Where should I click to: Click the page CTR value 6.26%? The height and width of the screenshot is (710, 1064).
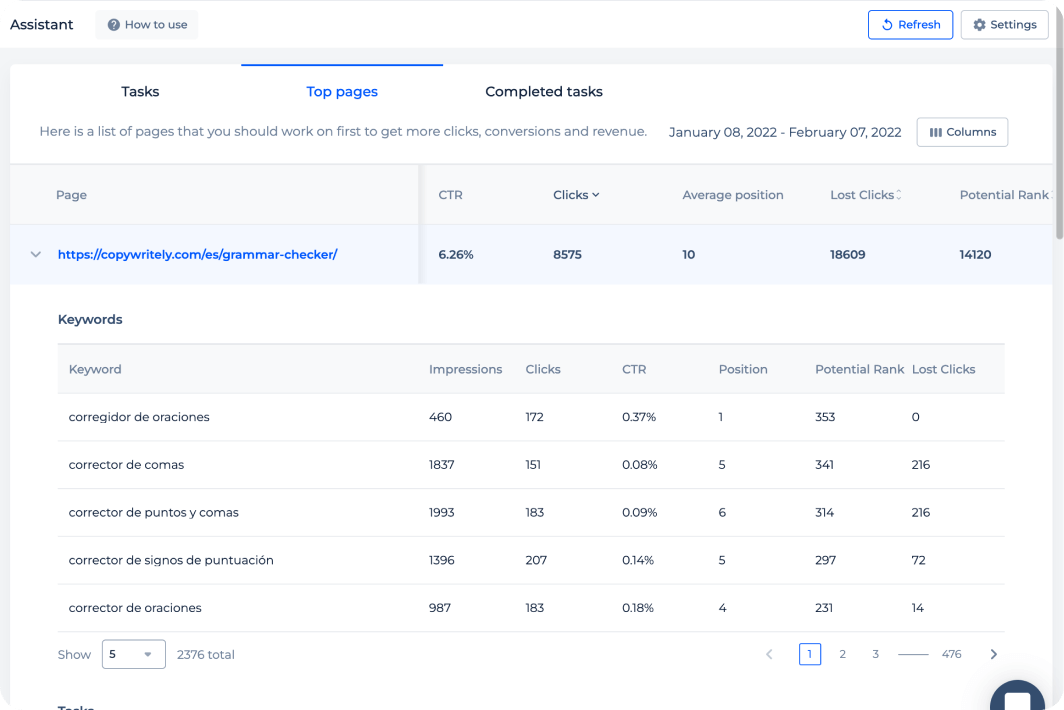456,255
